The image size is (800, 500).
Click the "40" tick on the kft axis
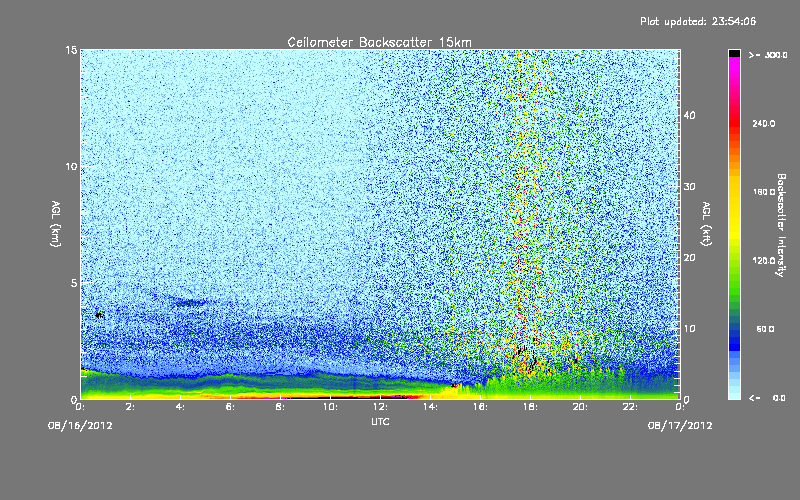tap(689, 115)
